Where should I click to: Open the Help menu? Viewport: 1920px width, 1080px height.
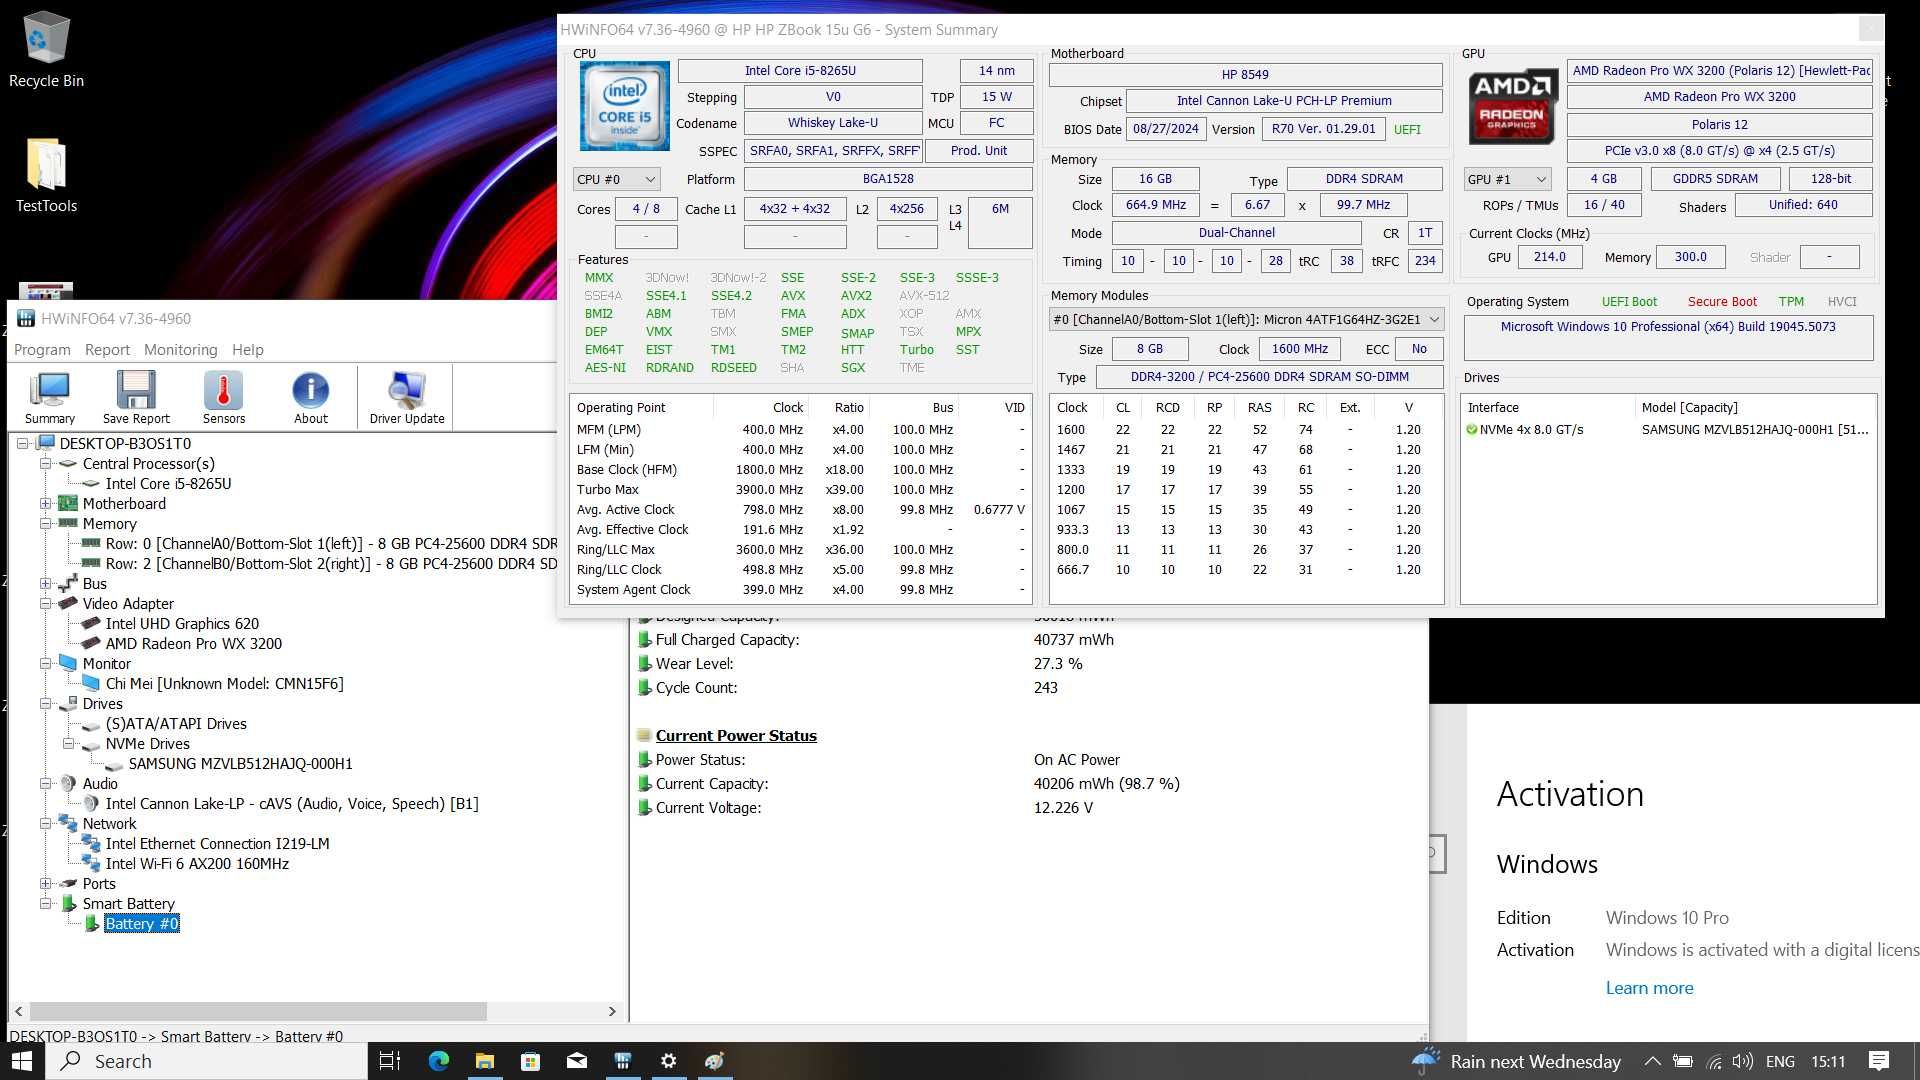pyautogui.click(x=248, y=350)
